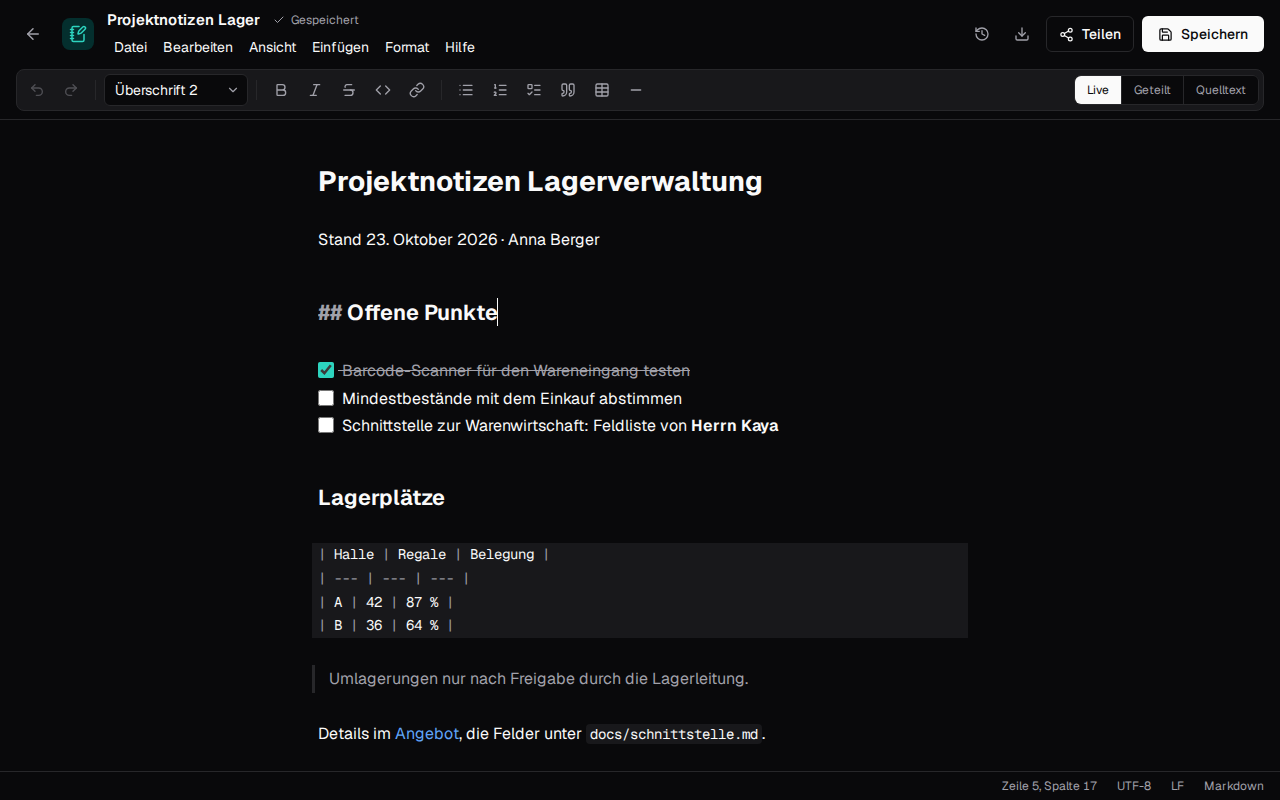Insert inline code formatting
This screenshot has width=1280, height=800.
pos(383,90)
